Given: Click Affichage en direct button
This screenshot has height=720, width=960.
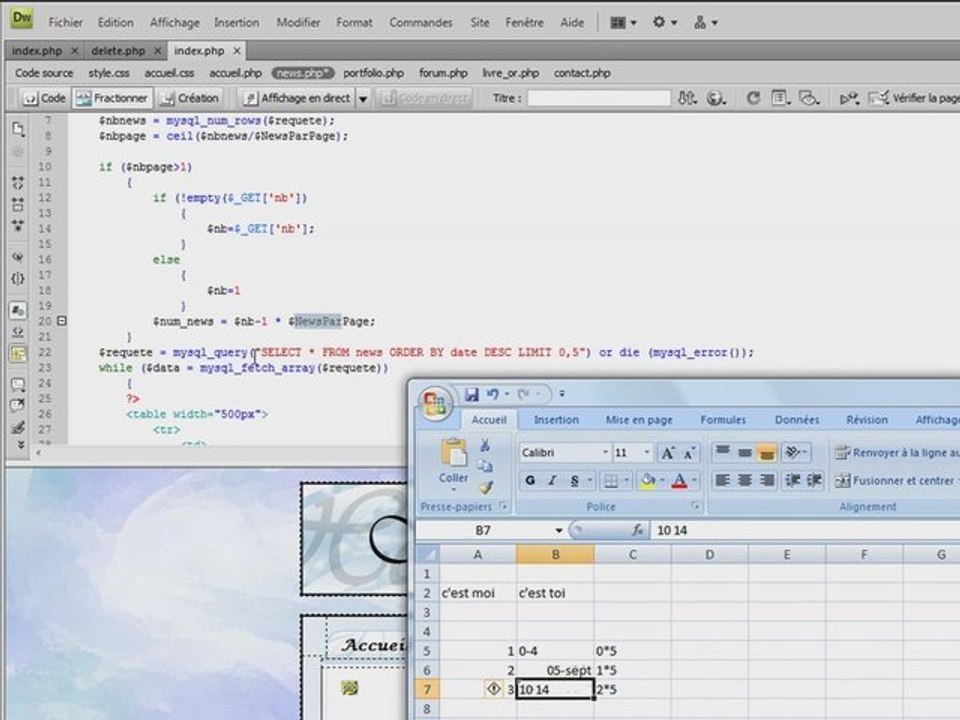Looking at the screenshot, I should (297, 98).
